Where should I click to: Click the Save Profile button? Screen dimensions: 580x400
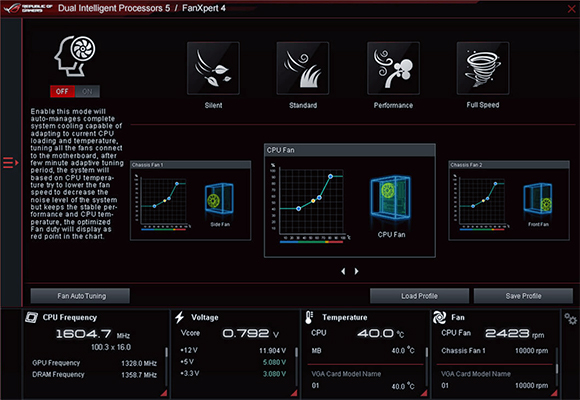coord(523,296)
